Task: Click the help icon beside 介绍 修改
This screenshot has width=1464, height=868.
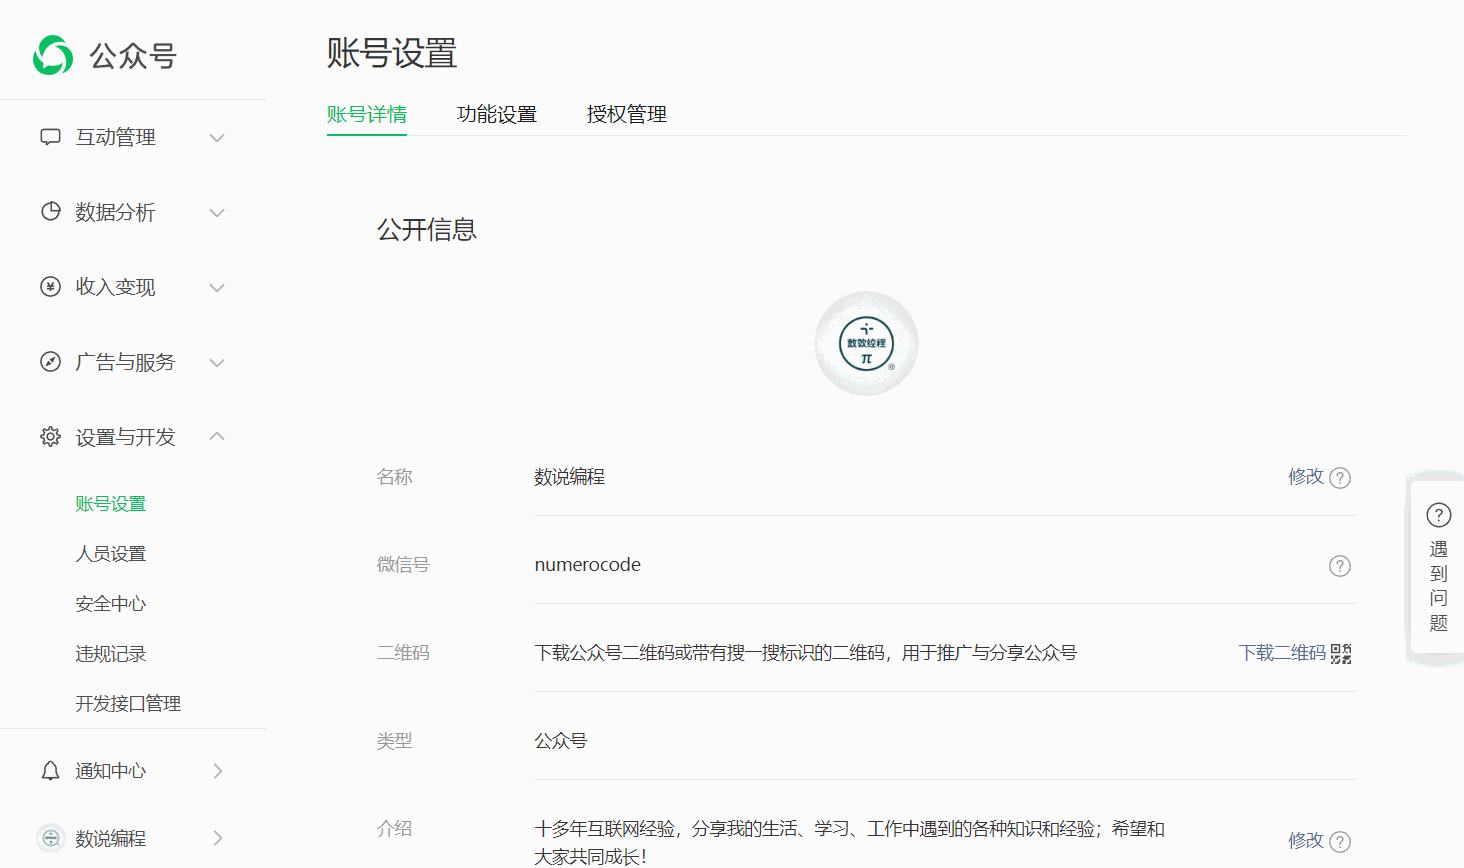Action: pyautogui.click(x=1340, y=842)
